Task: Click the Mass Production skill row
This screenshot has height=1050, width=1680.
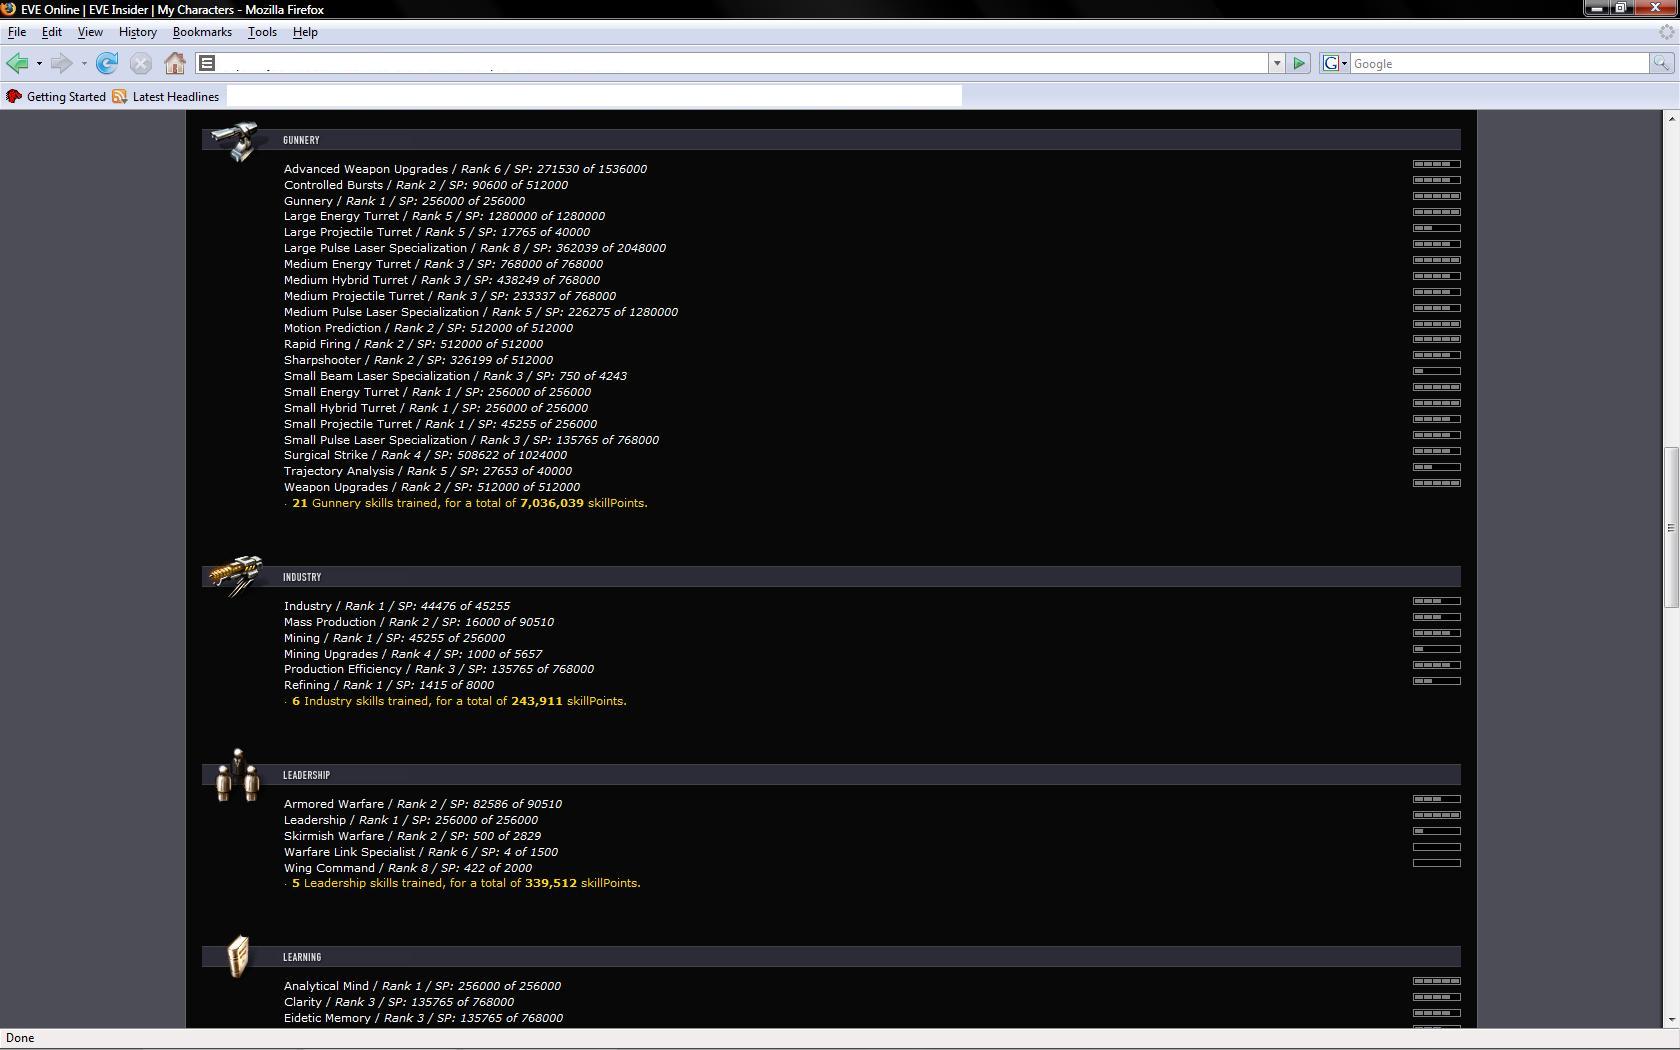Action: 419,622
